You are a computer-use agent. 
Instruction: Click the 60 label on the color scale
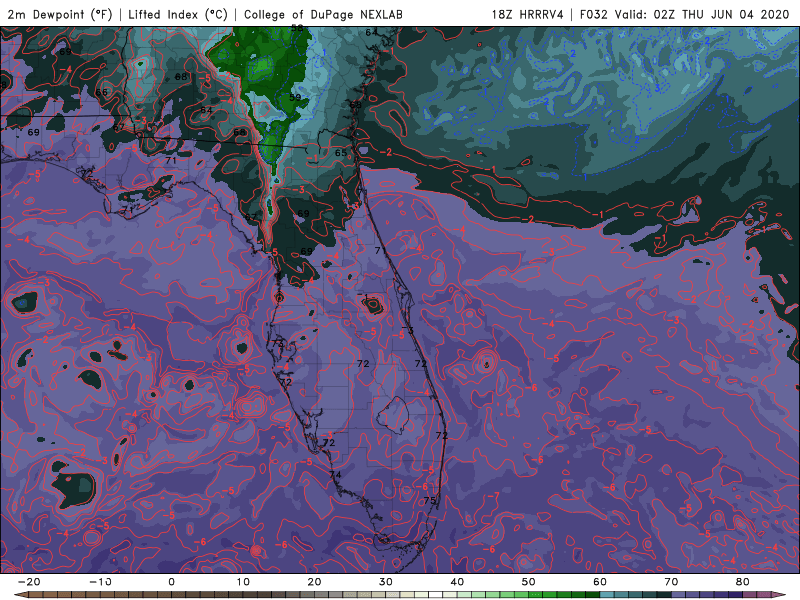(x=600, y=582)
